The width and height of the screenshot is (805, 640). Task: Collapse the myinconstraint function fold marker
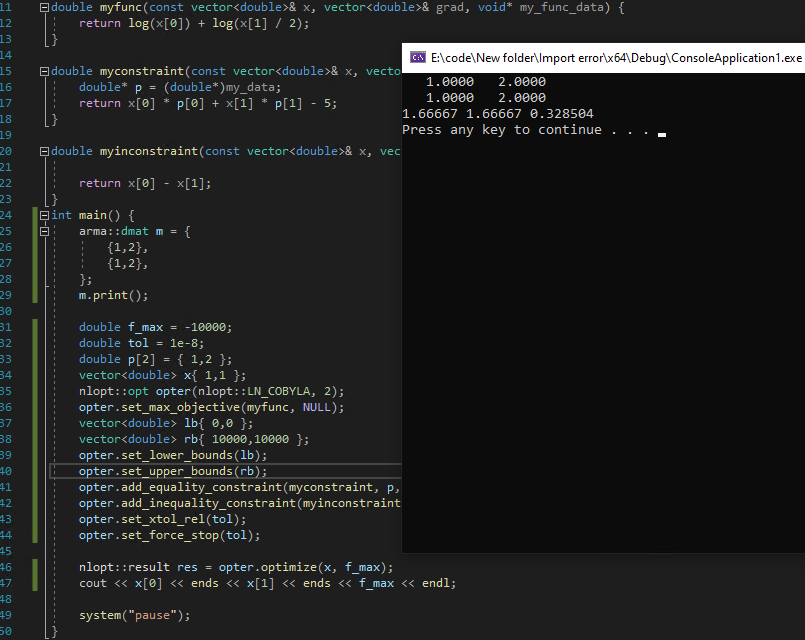coord(45,151)
